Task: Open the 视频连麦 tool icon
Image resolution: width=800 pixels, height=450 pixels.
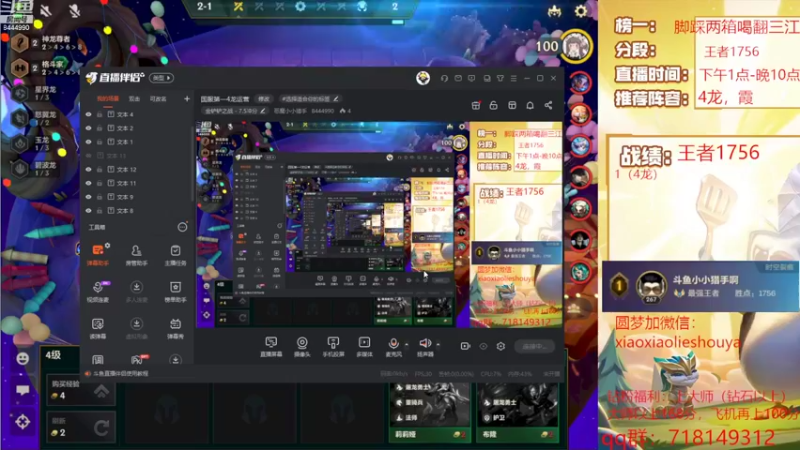Action: (97, 291)
